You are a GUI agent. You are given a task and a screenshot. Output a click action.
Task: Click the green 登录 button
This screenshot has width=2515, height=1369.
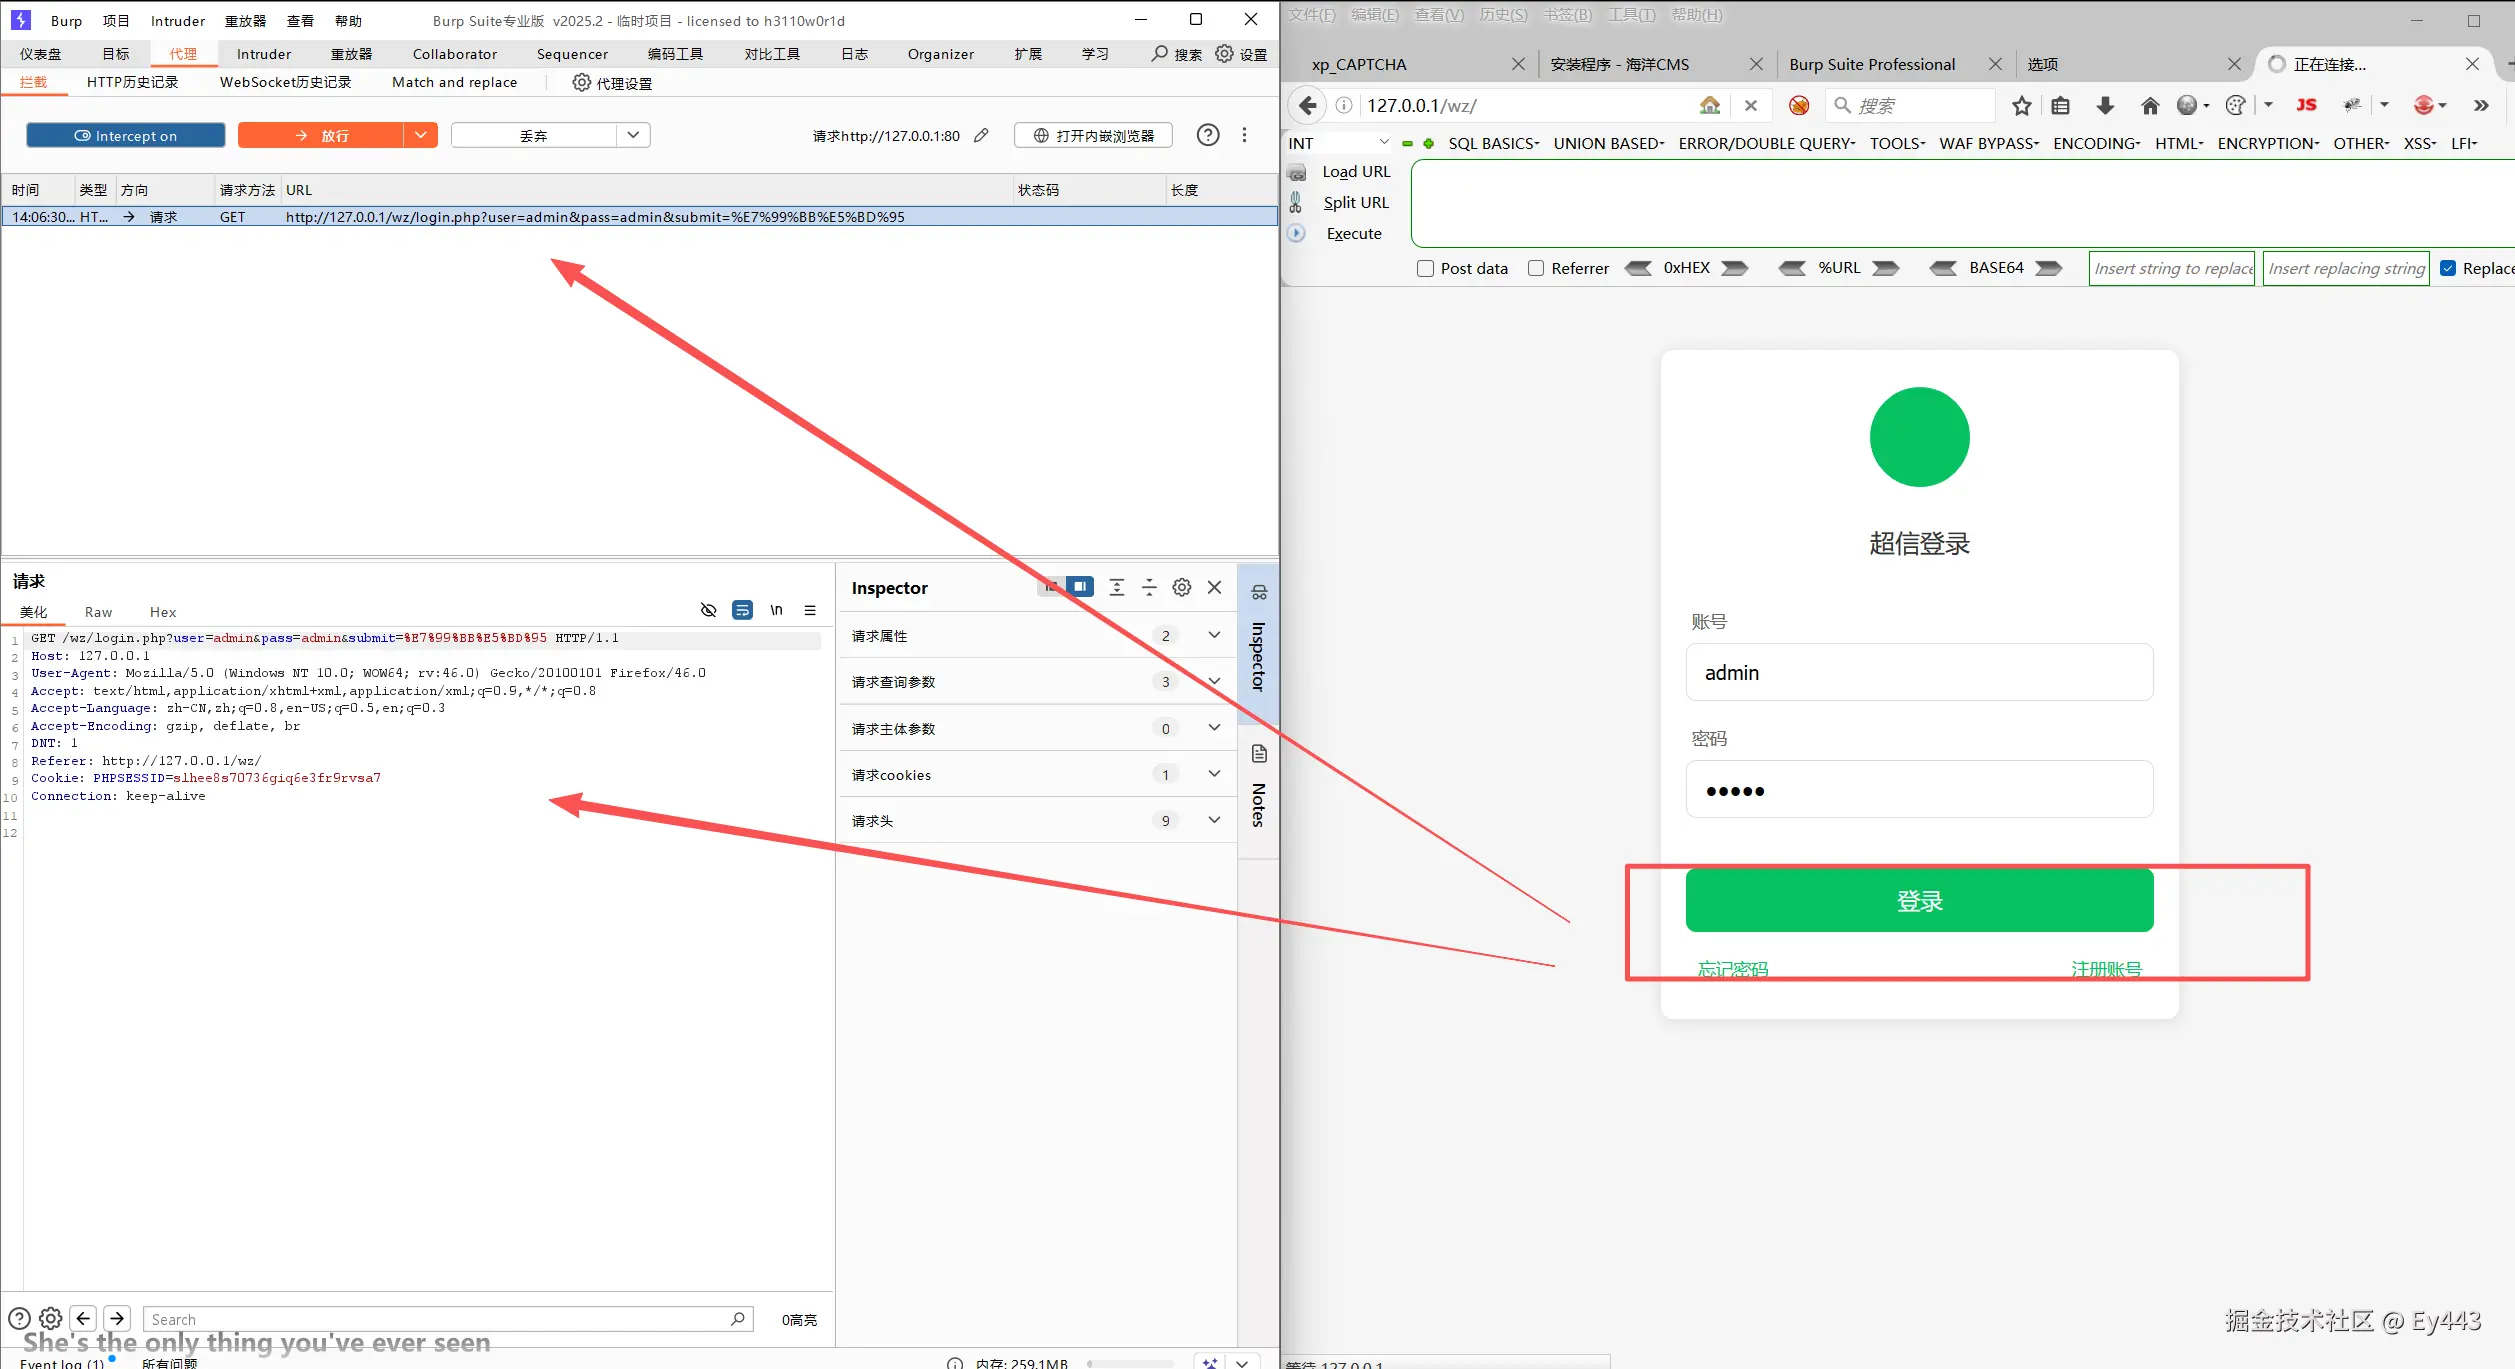pyautogui.click(x=1919, y=901)
